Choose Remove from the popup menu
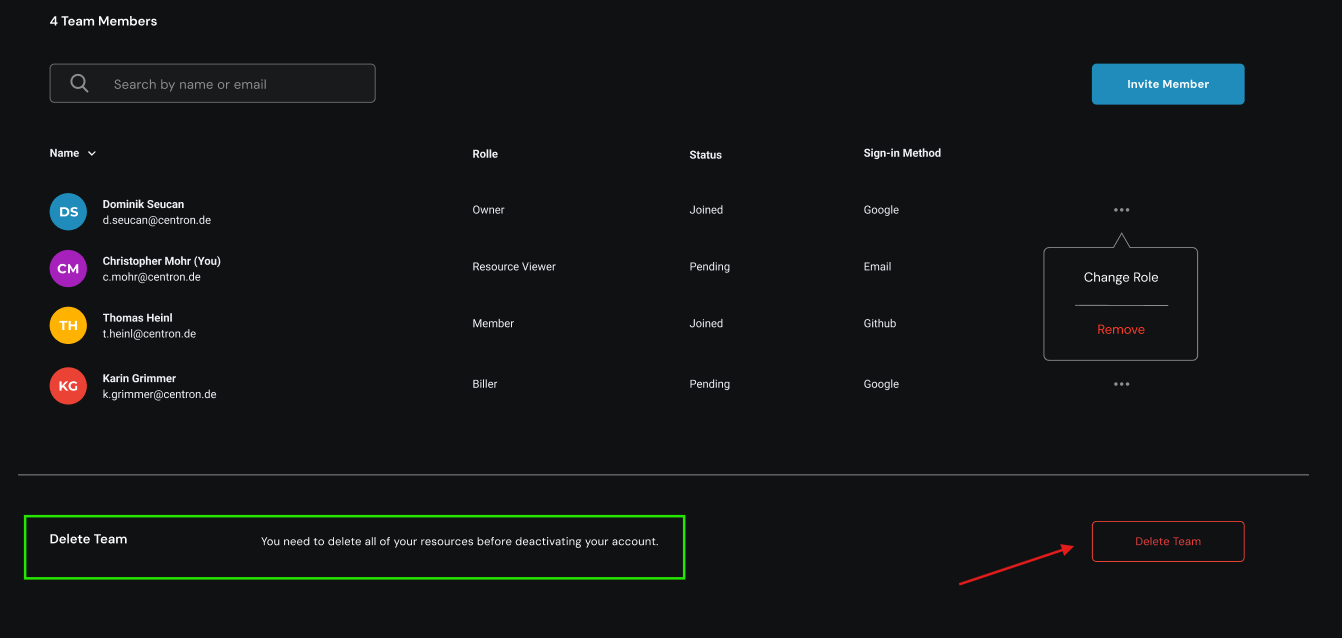Viewport: 1342px width, 638px height. (1120, 330)
